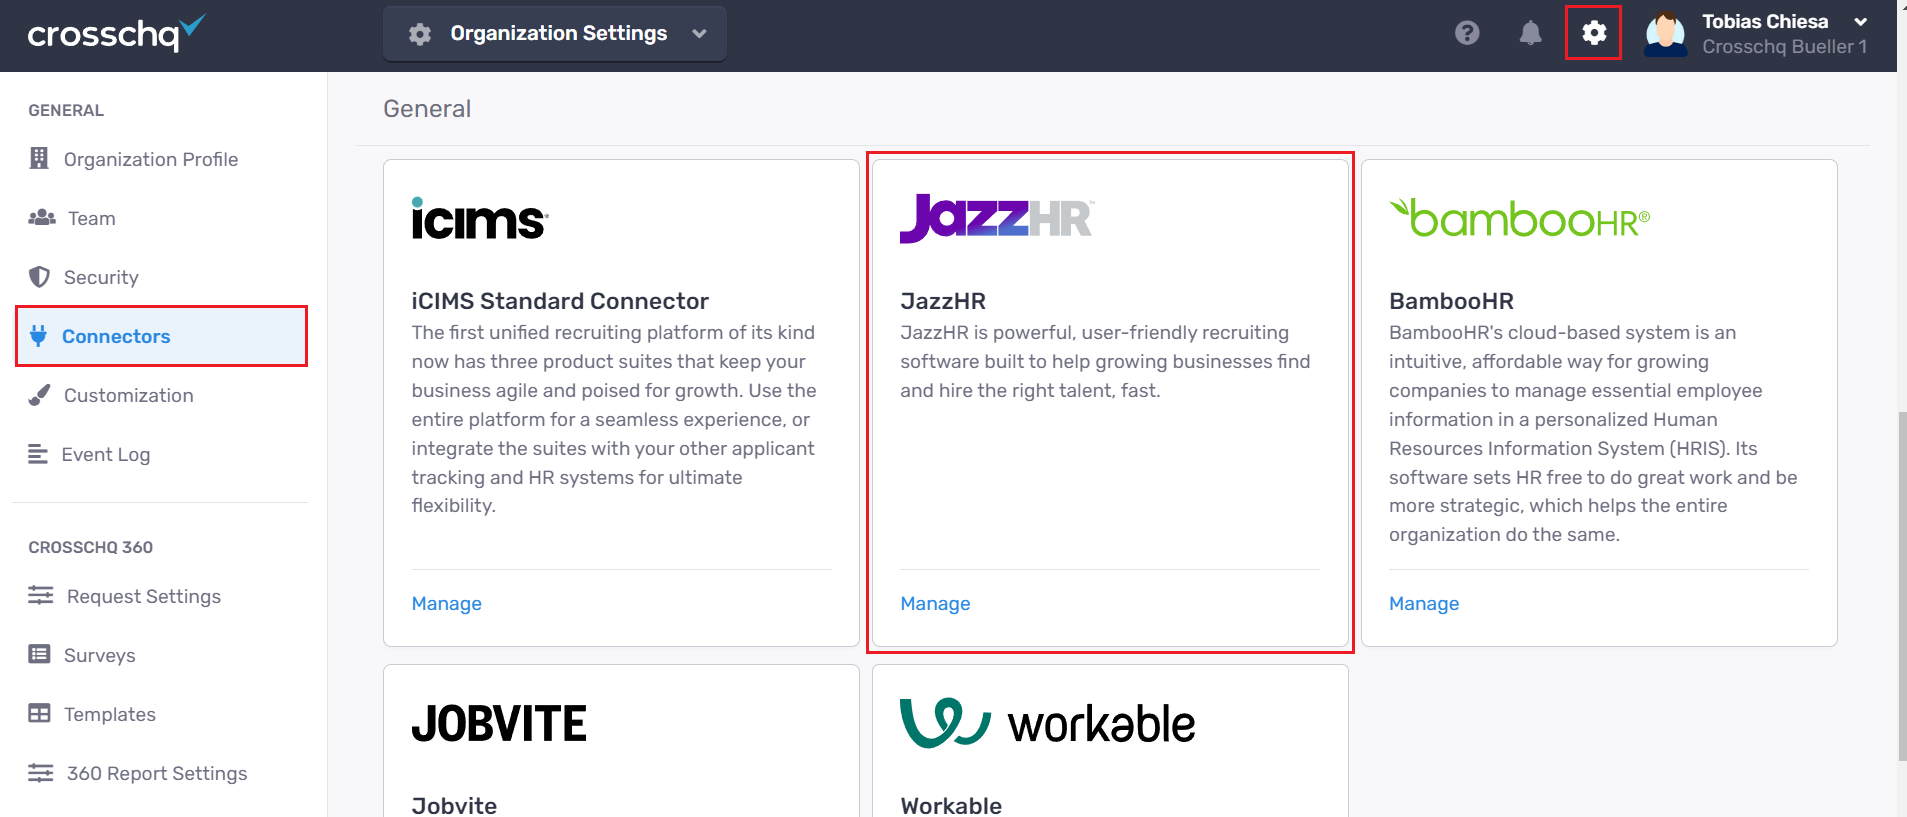The image size is (1907, 817).
Task: Click the General section heading
Action: (x=427, y=108)
